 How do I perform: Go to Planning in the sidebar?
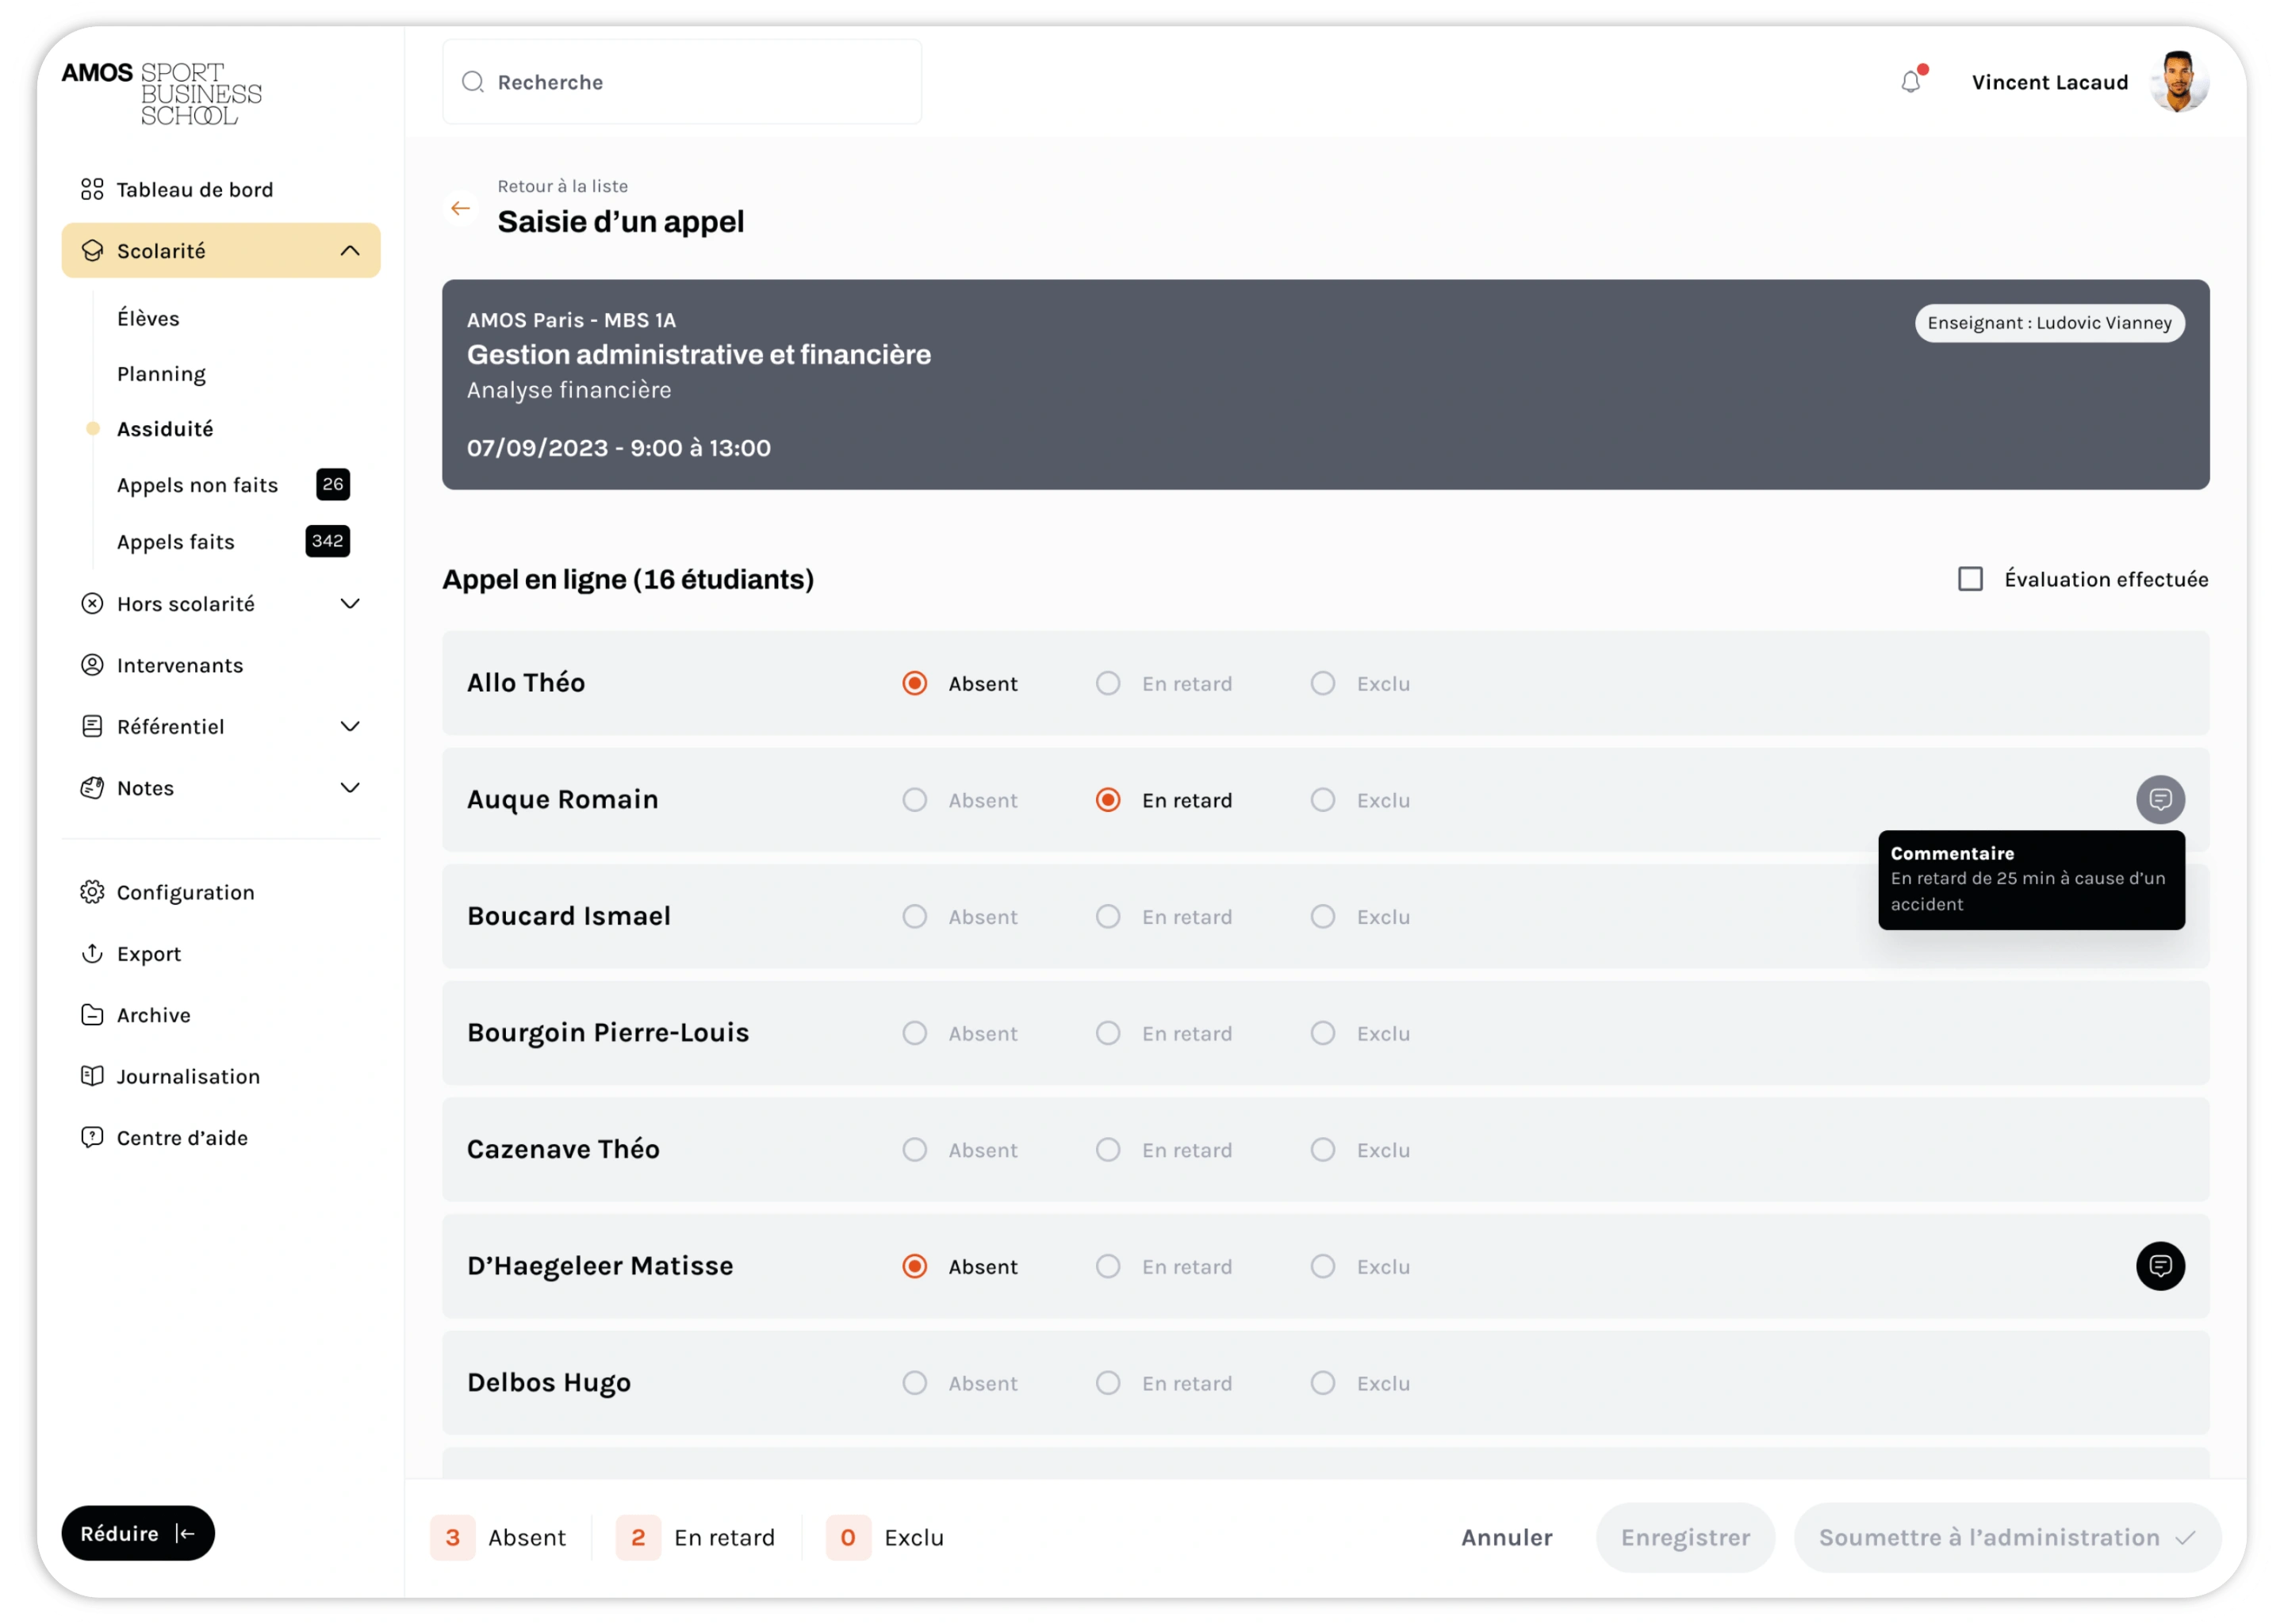click(x=161, y=373)
